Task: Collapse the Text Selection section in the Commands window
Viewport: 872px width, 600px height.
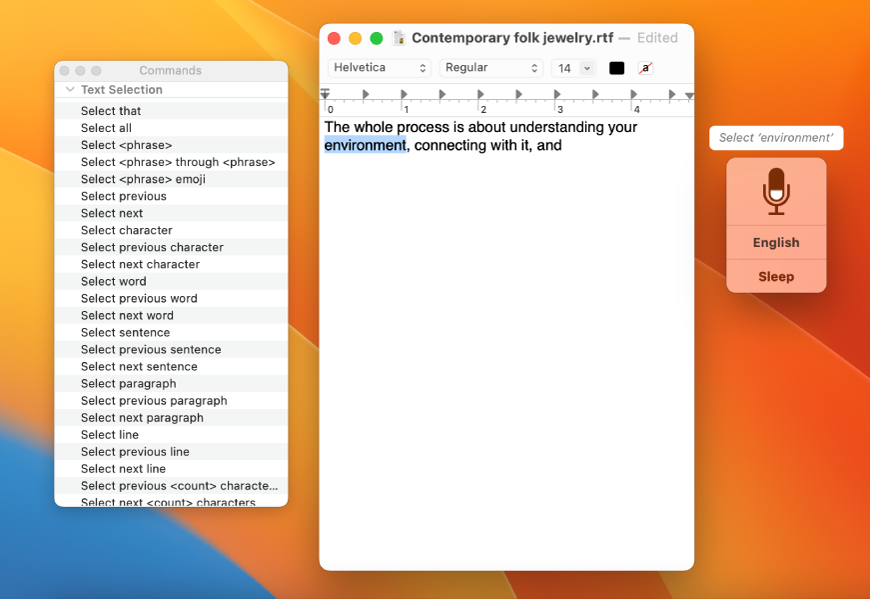Action: 68,89
